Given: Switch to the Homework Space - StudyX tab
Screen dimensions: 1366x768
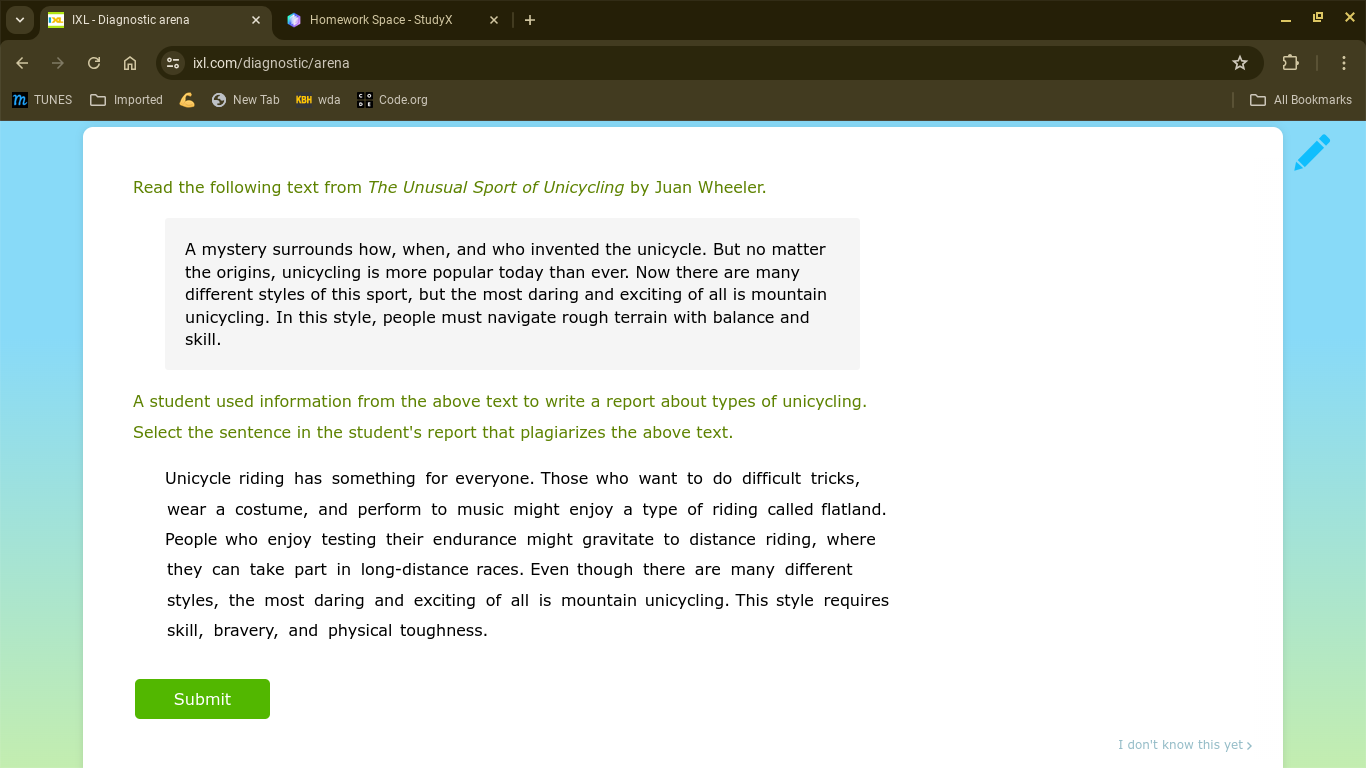Looking at the screenshot, I should tap(392, 20).
